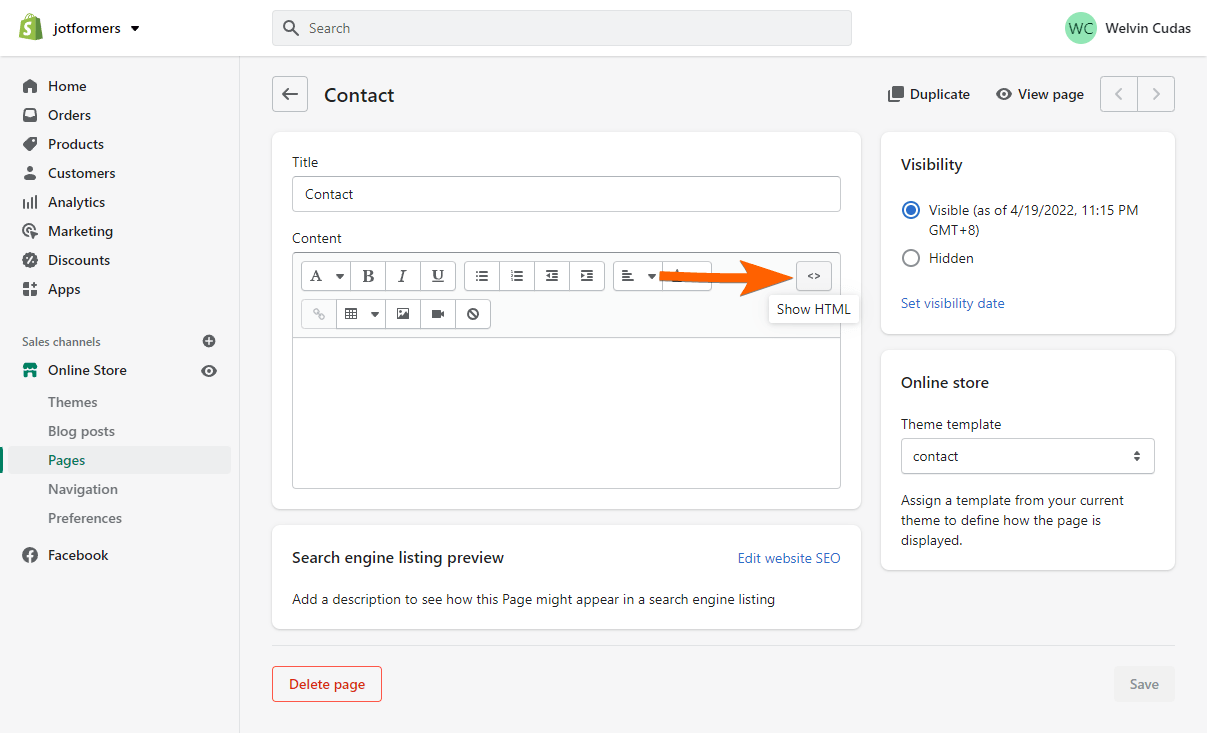The width and height of the screenshot is (1207, 733).
Task: Open the Navigation section in the sidebar
Action: click(x=83, y=488)
